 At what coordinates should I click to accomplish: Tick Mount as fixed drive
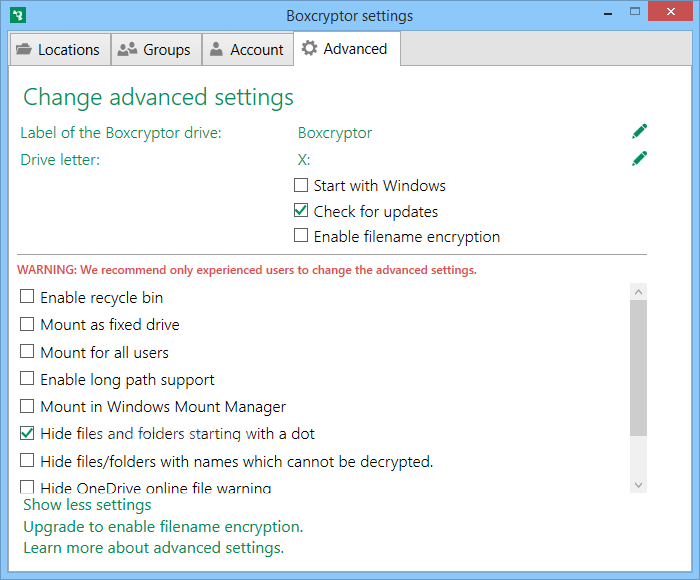coord(27,324)
